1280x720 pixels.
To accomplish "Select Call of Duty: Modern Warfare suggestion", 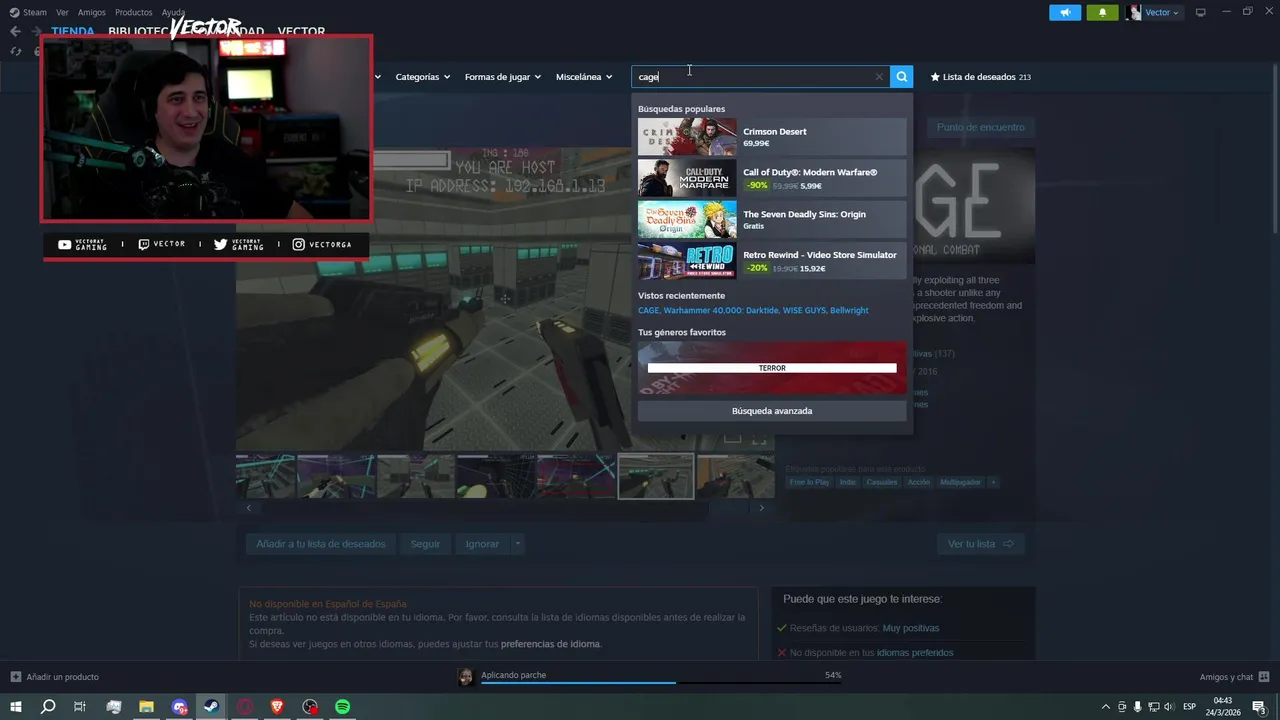I will 772,178.
